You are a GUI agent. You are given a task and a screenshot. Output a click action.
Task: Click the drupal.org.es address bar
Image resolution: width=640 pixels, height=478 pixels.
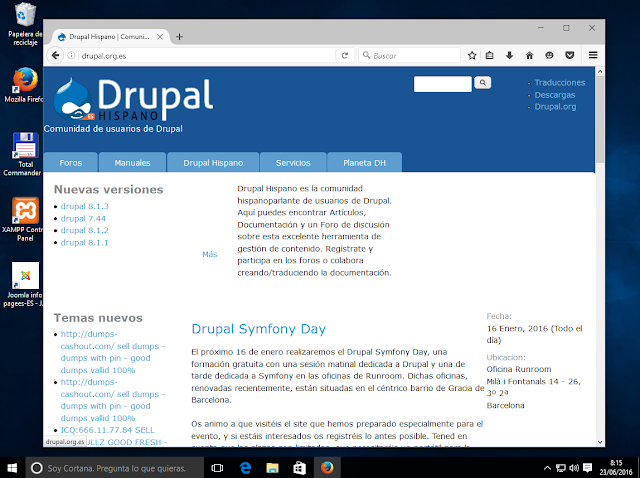207,56
